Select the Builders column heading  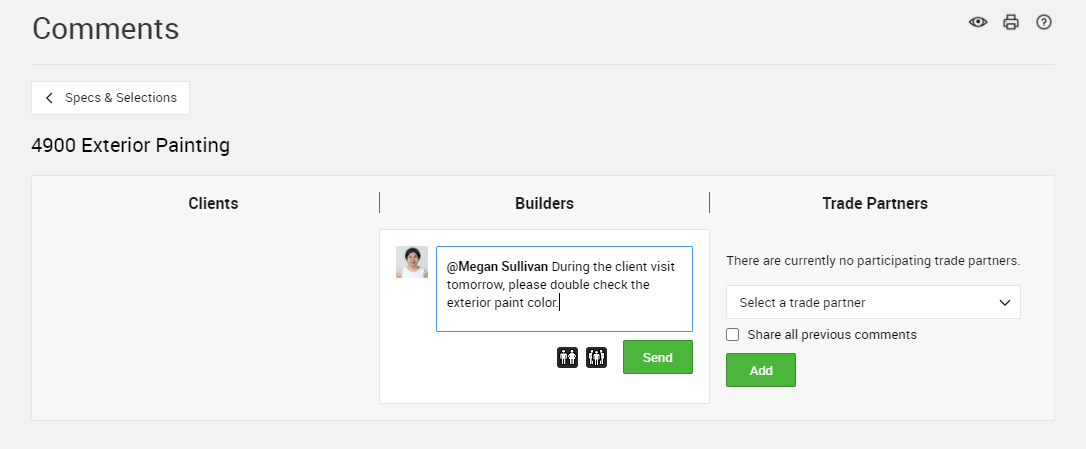pos(544,203)
